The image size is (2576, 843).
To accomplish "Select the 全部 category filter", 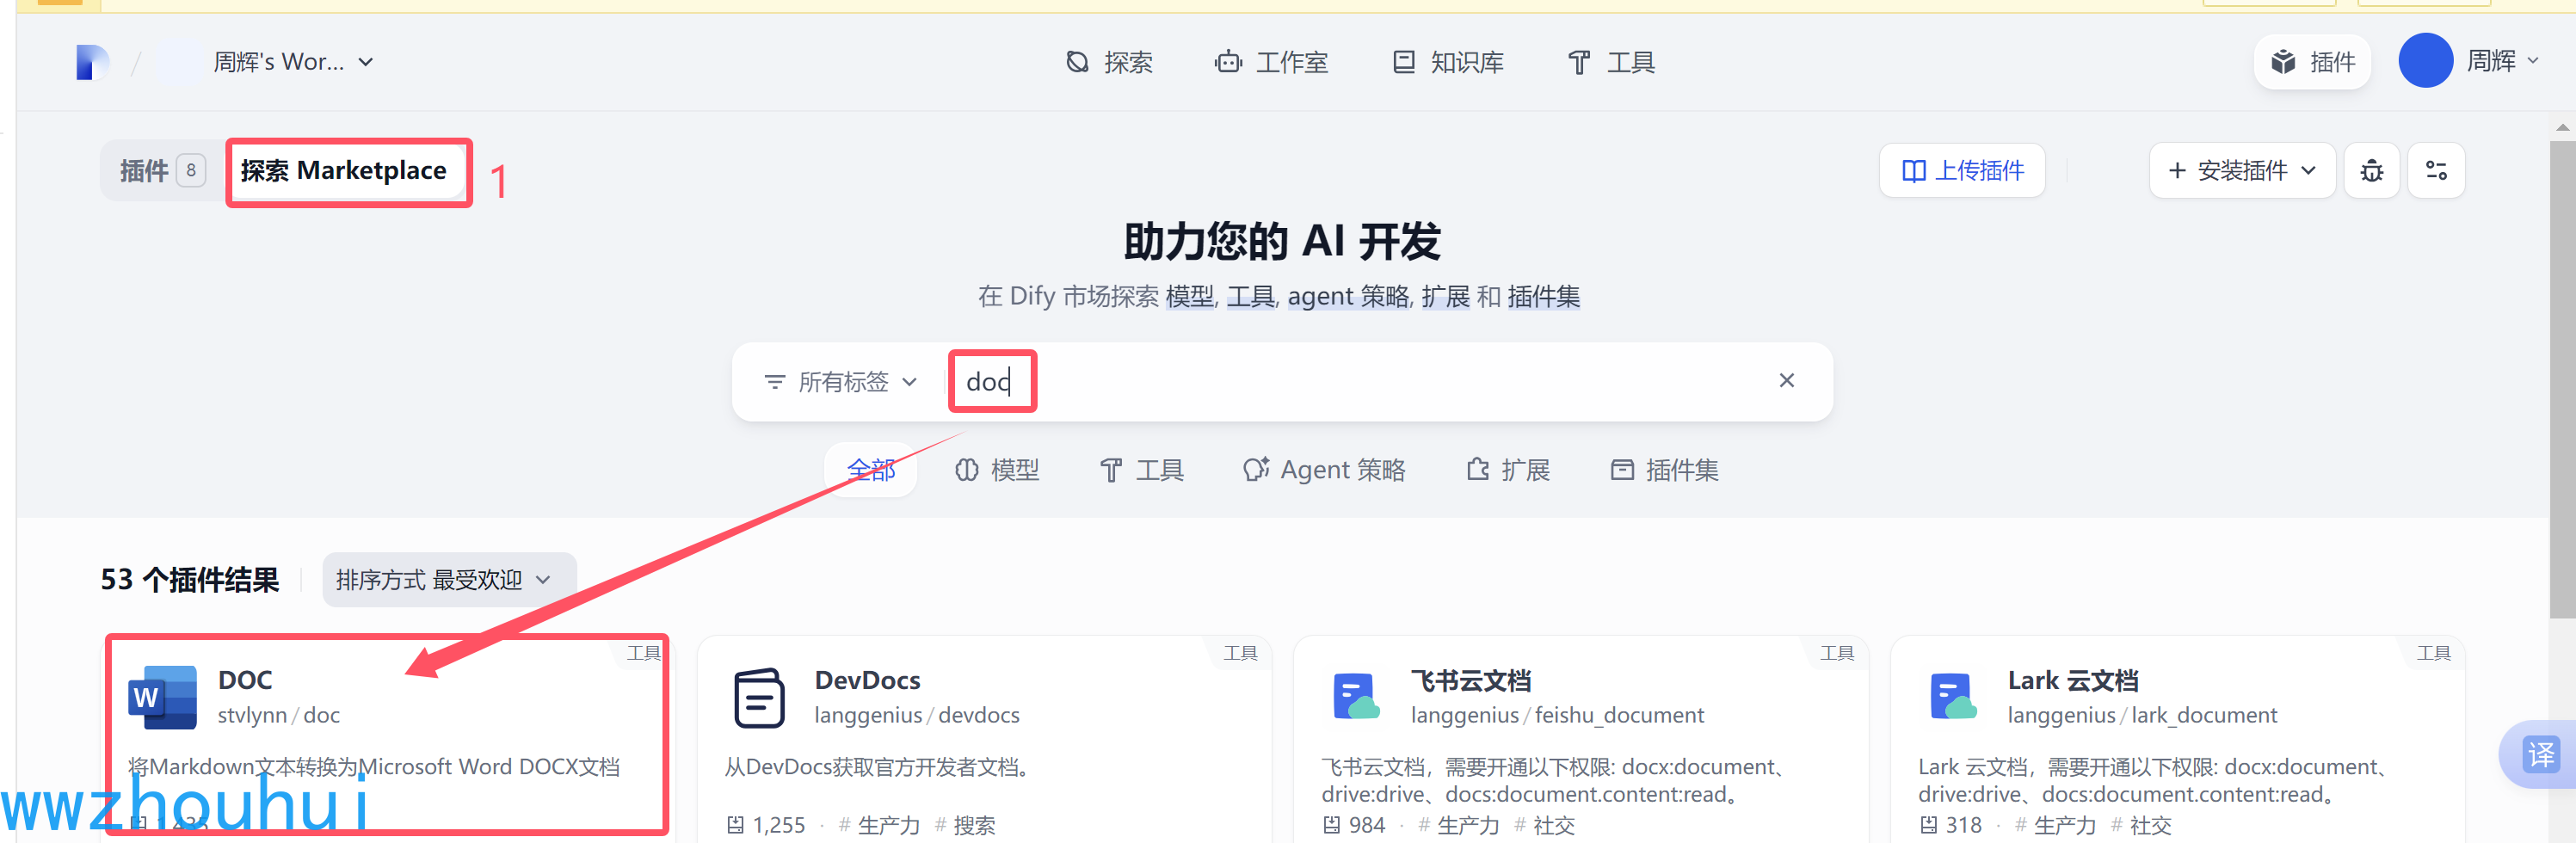I will click(x=870, y=470).
